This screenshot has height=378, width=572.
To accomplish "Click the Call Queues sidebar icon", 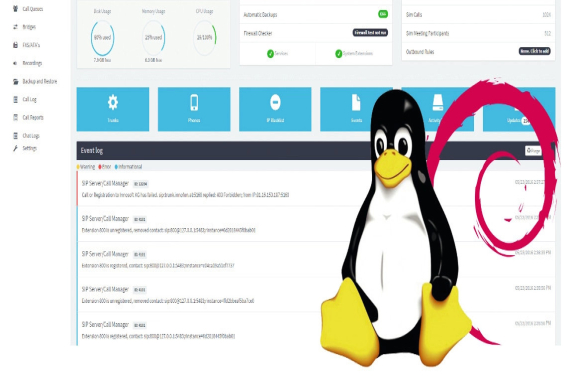I will [x=15, y=8].
